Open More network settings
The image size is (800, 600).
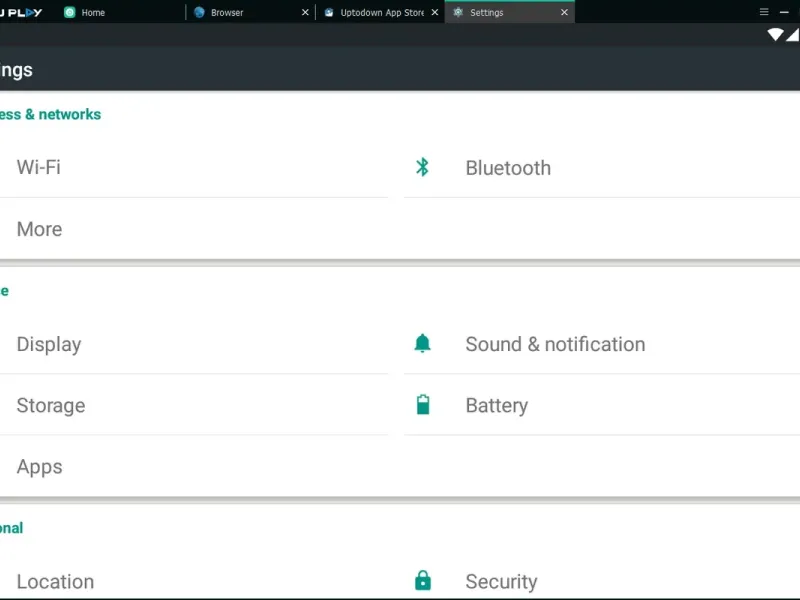click(x=194, y=229)
